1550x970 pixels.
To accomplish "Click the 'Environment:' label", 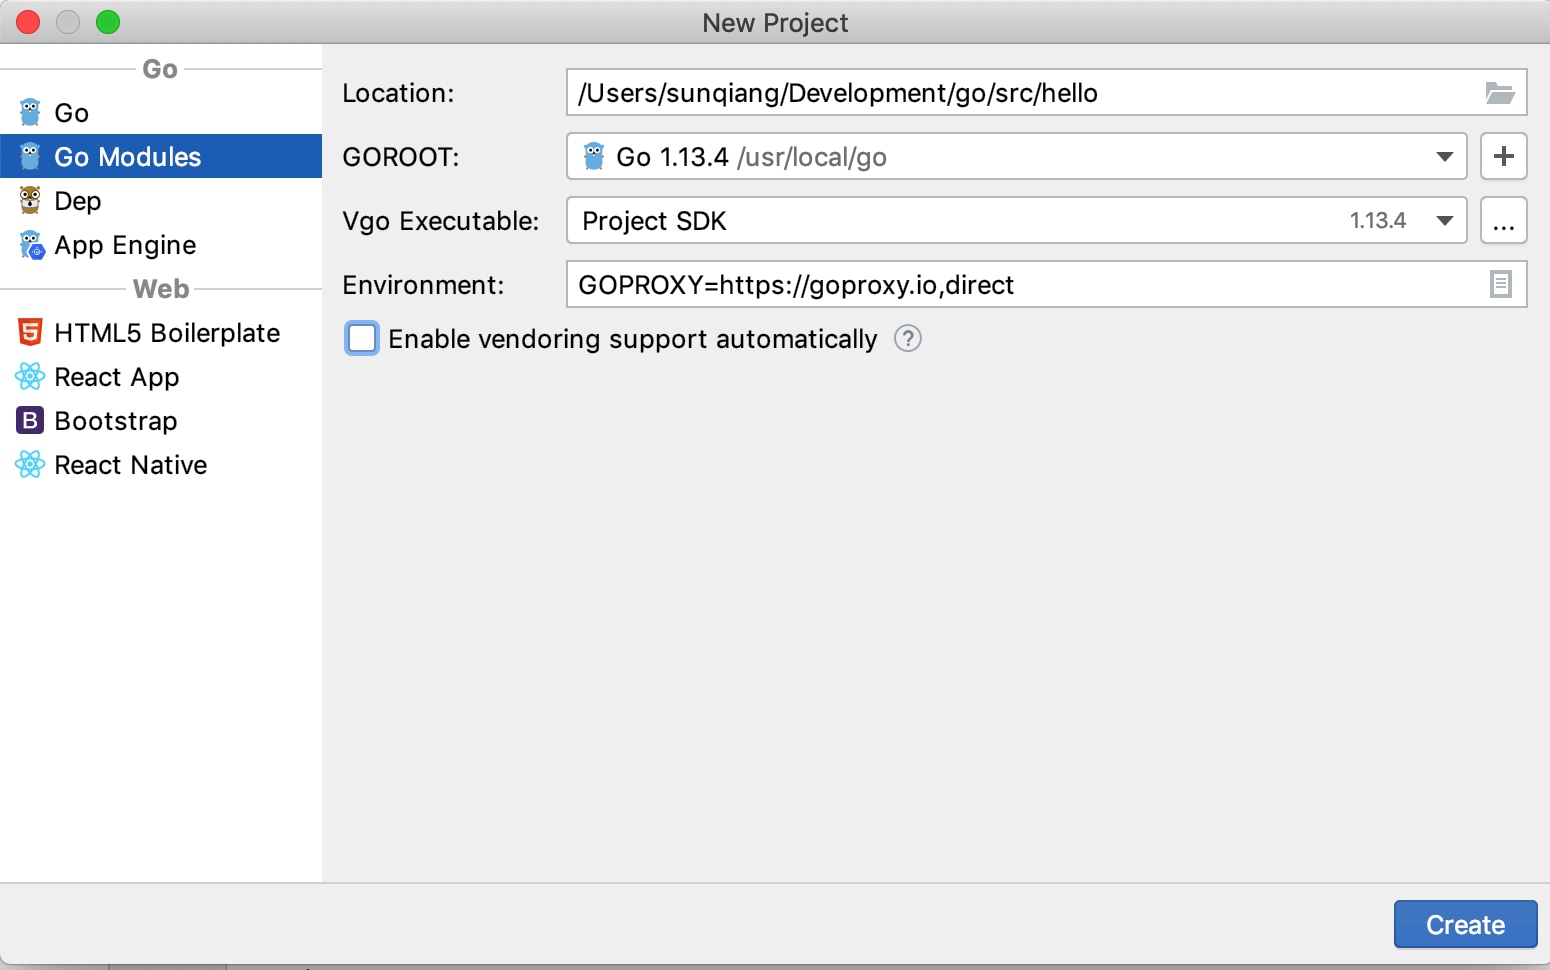I will click(x=423, y=285).
